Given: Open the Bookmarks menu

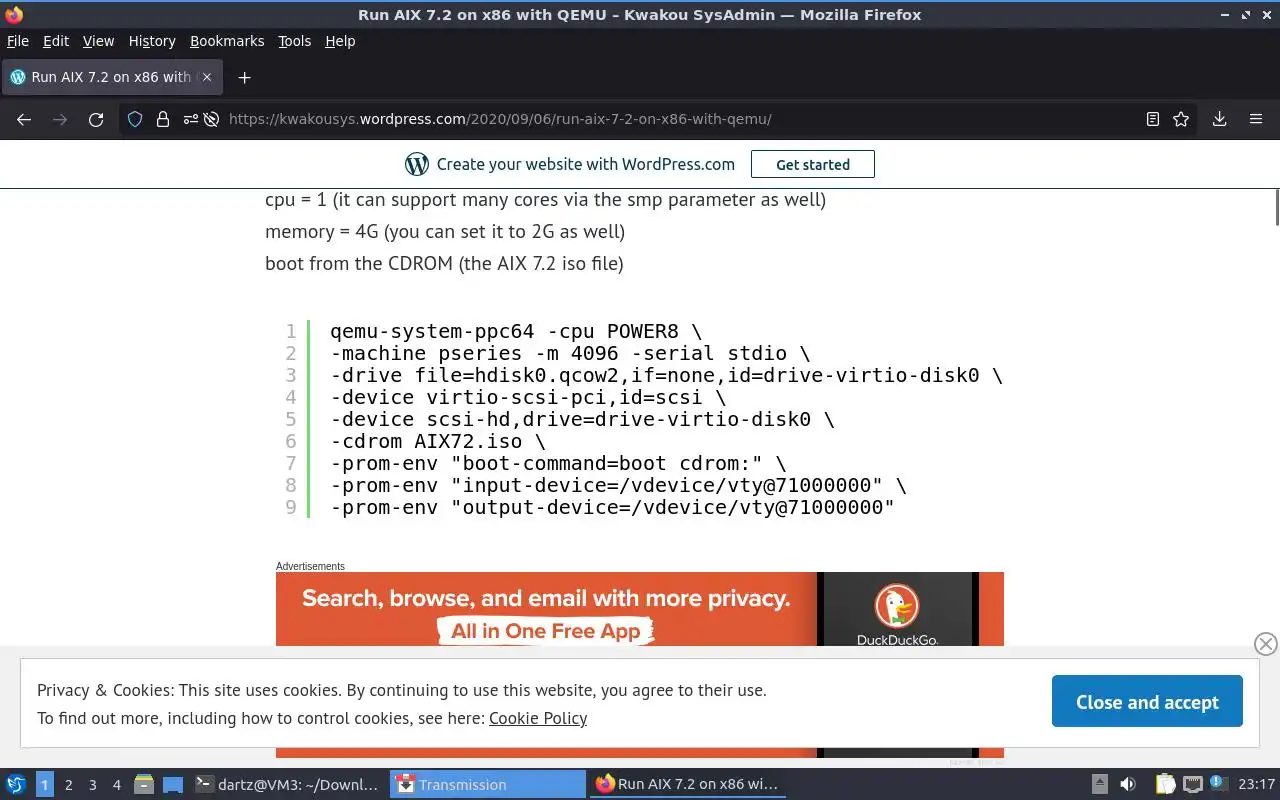Looking at the screenshot, I should (227, 41).
